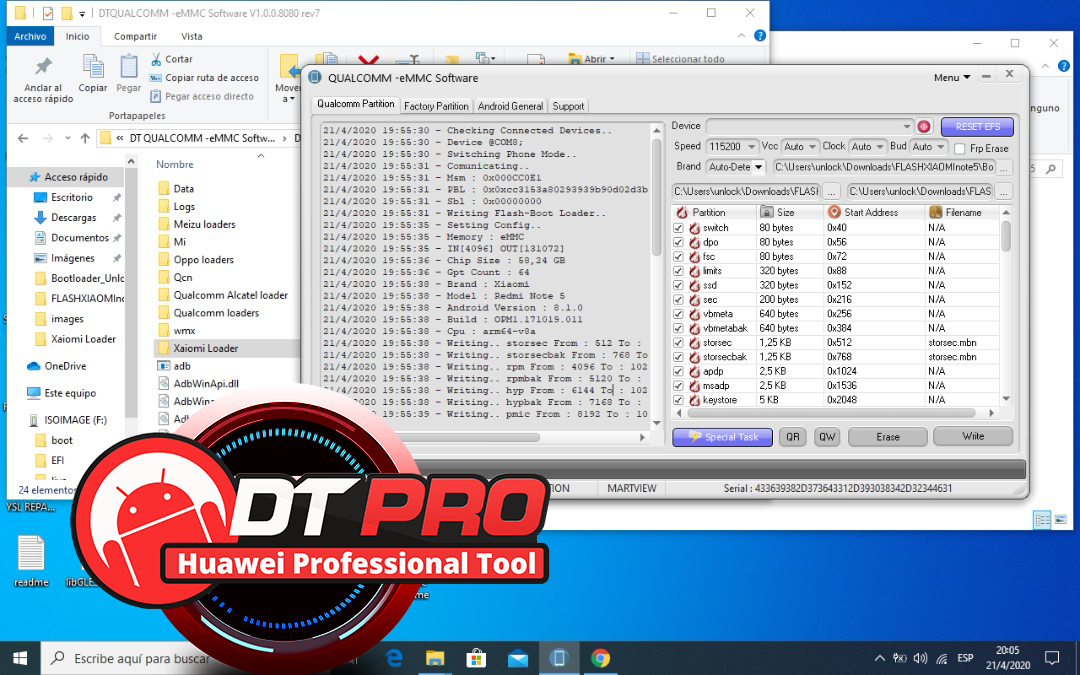Open the Menu dropdown in QUALCOMM window
1080x675 pixels.
tap(952, 78)
